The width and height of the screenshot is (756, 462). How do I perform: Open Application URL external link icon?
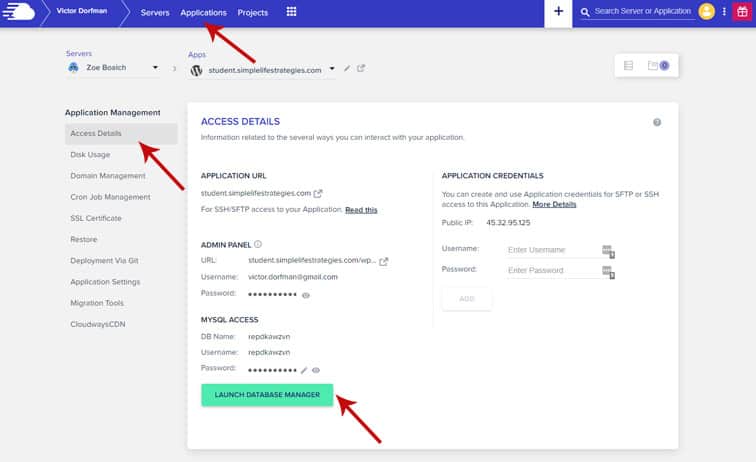[x=318, y=193]
